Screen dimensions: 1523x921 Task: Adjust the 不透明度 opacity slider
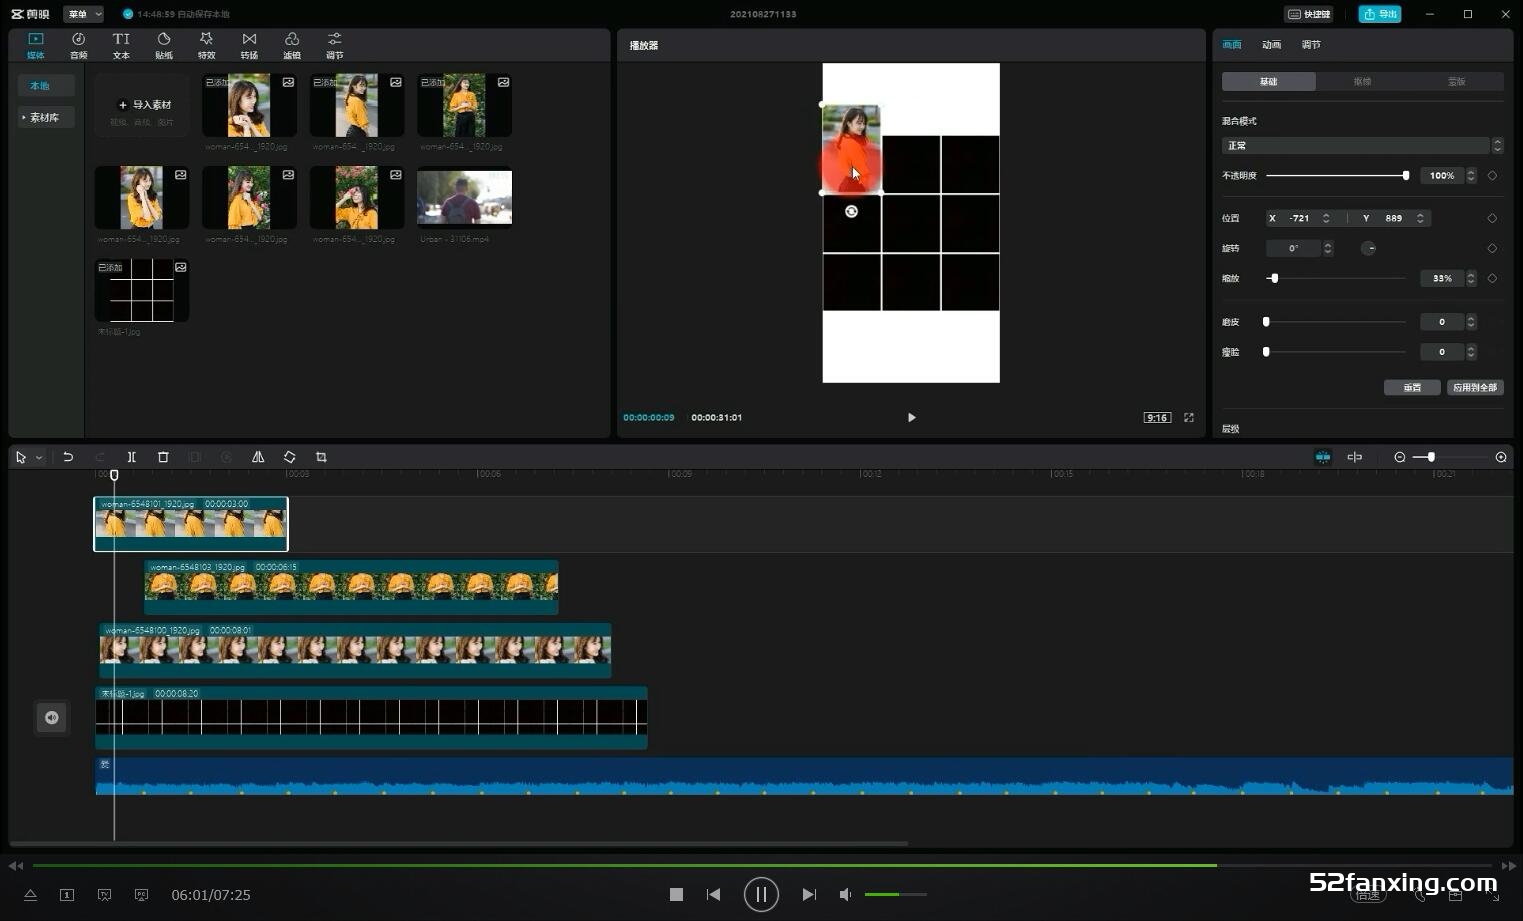(x=1337, y=175)
